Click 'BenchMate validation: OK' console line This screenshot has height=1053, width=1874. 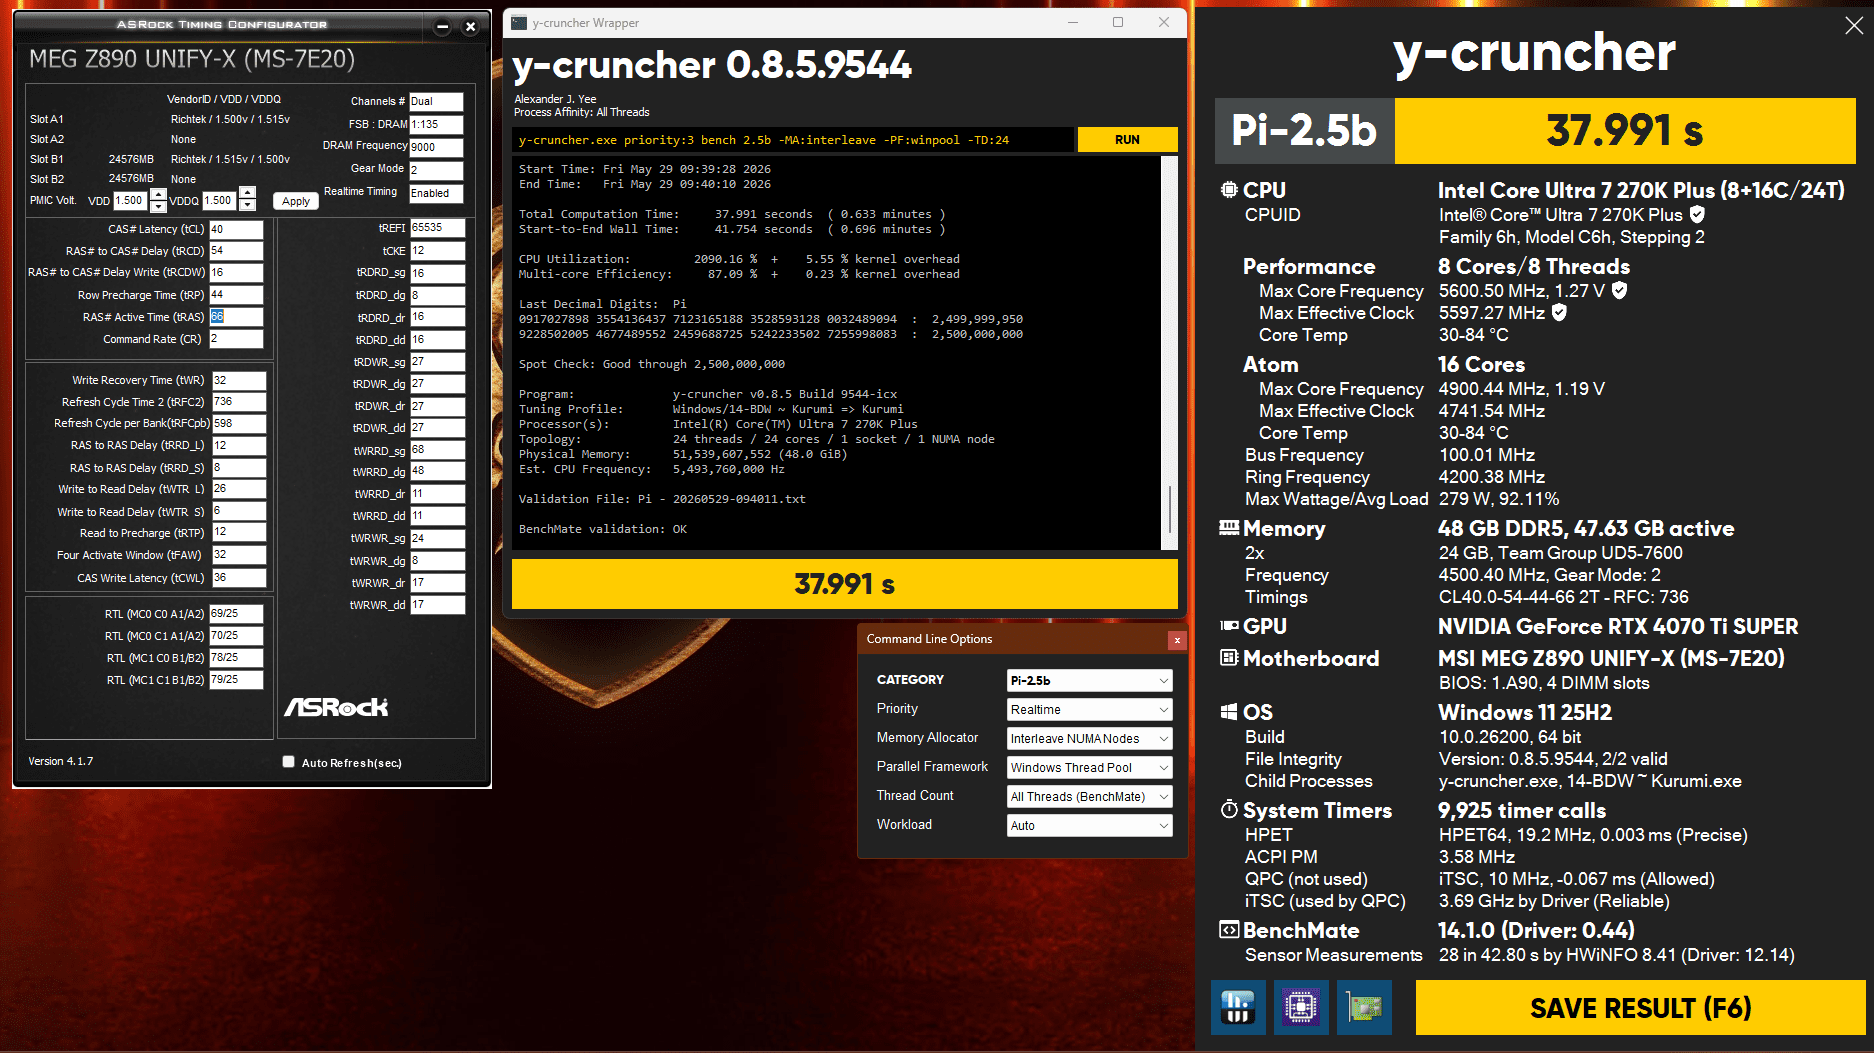point(603,529)
